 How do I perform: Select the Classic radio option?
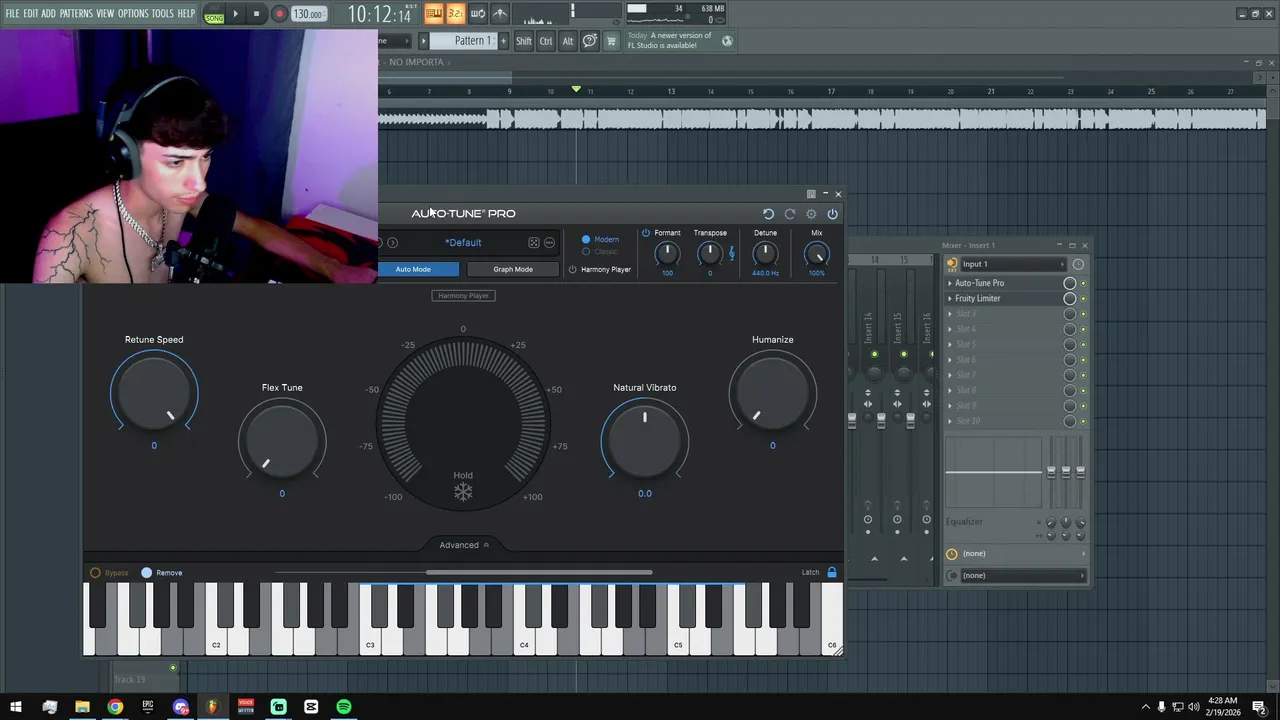point(586,252)
